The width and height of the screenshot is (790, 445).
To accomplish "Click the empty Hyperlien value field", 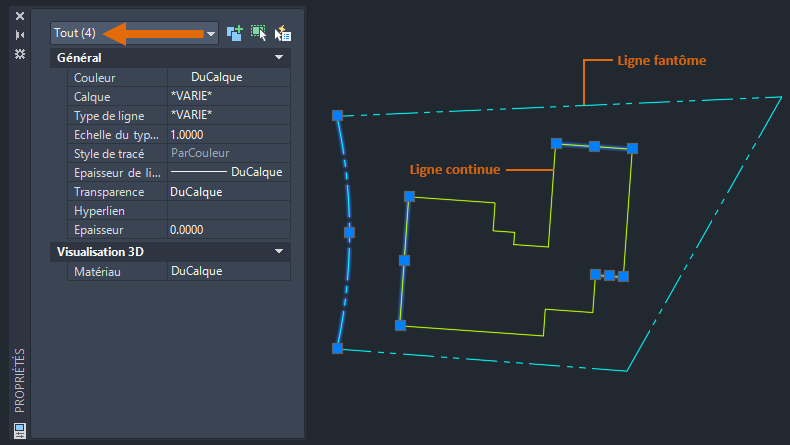I will click(229, 211).
